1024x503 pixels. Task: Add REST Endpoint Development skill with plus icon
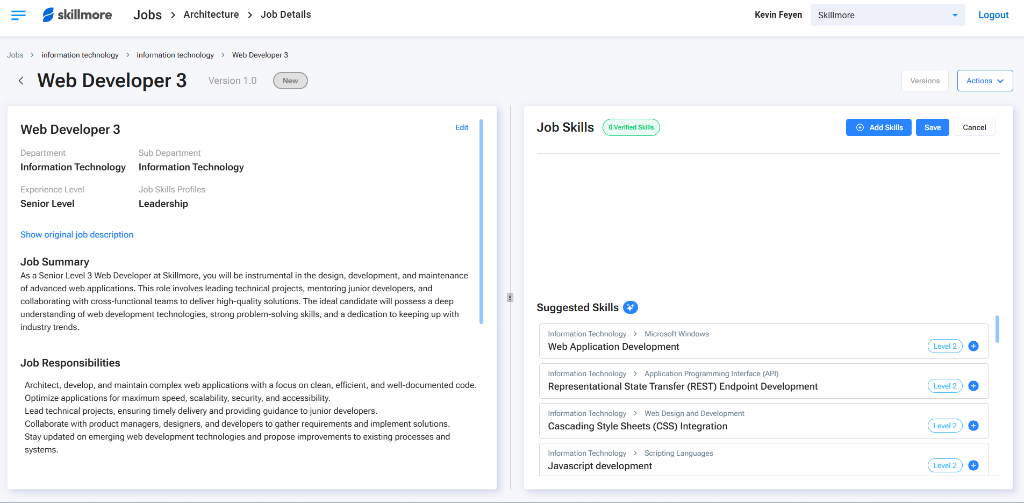coord(973,386)
